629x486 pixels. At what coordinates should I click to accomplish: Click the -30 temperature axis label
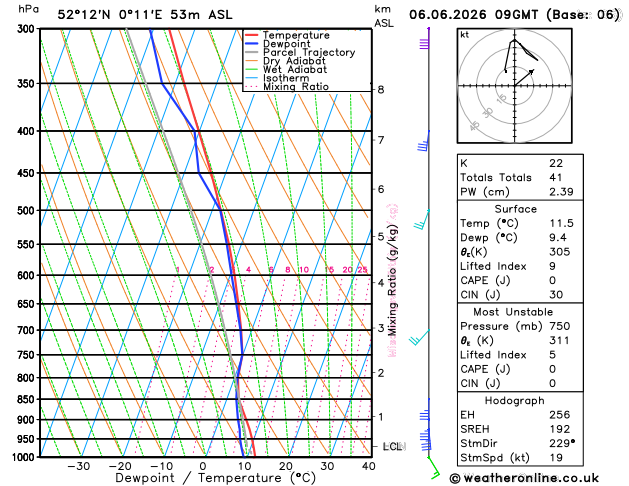tap(79, 466)
